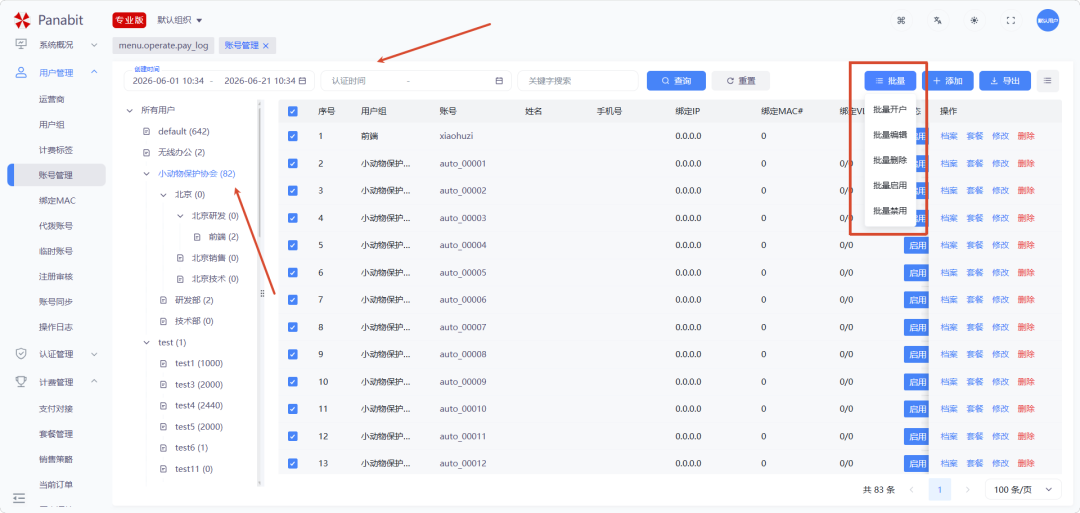Toggle checkbox for auto_00005 row
The height and width of the screenshot is (513, 1080).
tap(293, 272)
